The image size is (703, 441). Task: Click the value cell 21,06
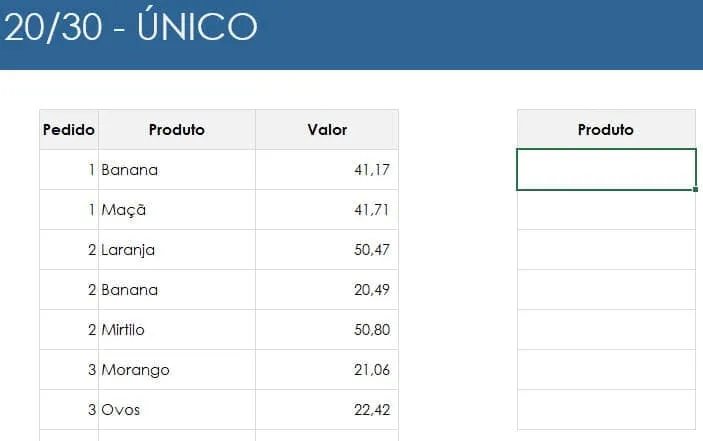(x=327, y=370)
